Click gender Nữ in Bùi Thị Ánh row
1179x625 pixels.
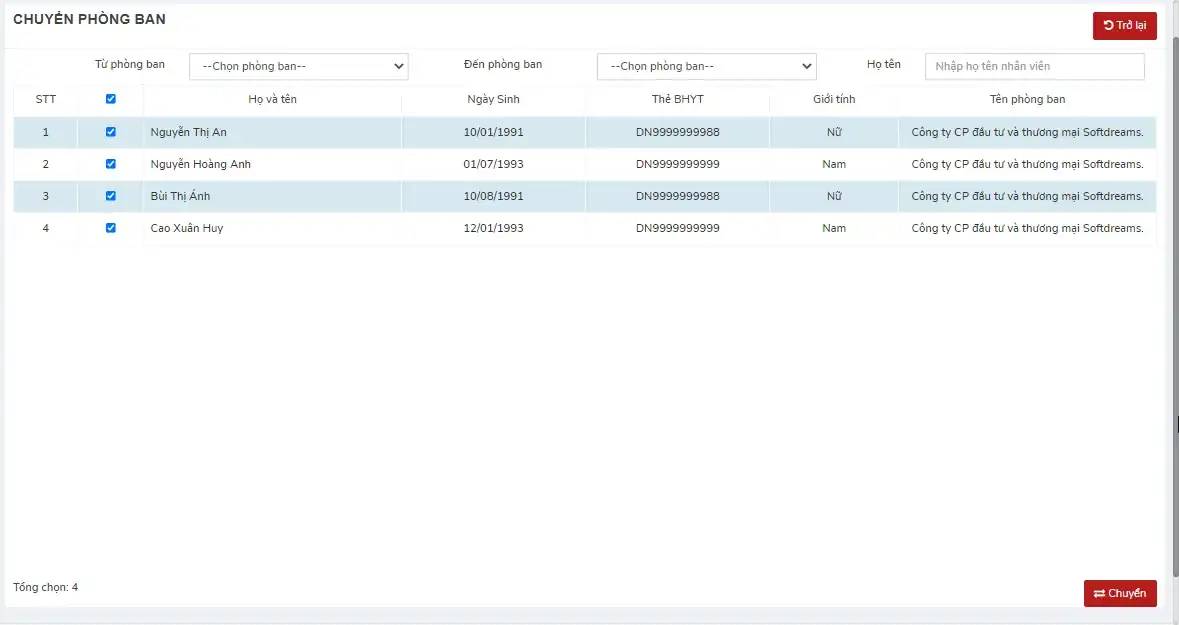pyautogui.click(x=834, y=196)
